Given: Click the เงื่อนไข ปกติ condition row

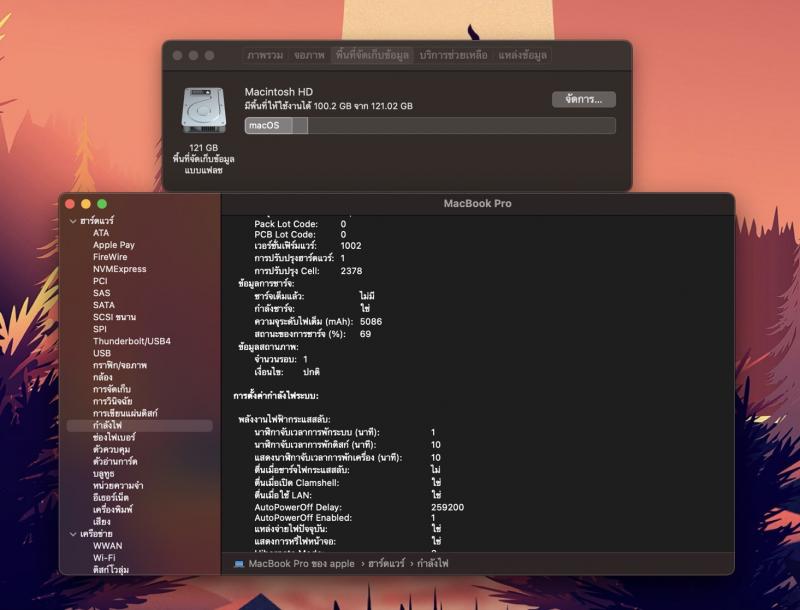Looking at the screenshot, I should point(287,372).
